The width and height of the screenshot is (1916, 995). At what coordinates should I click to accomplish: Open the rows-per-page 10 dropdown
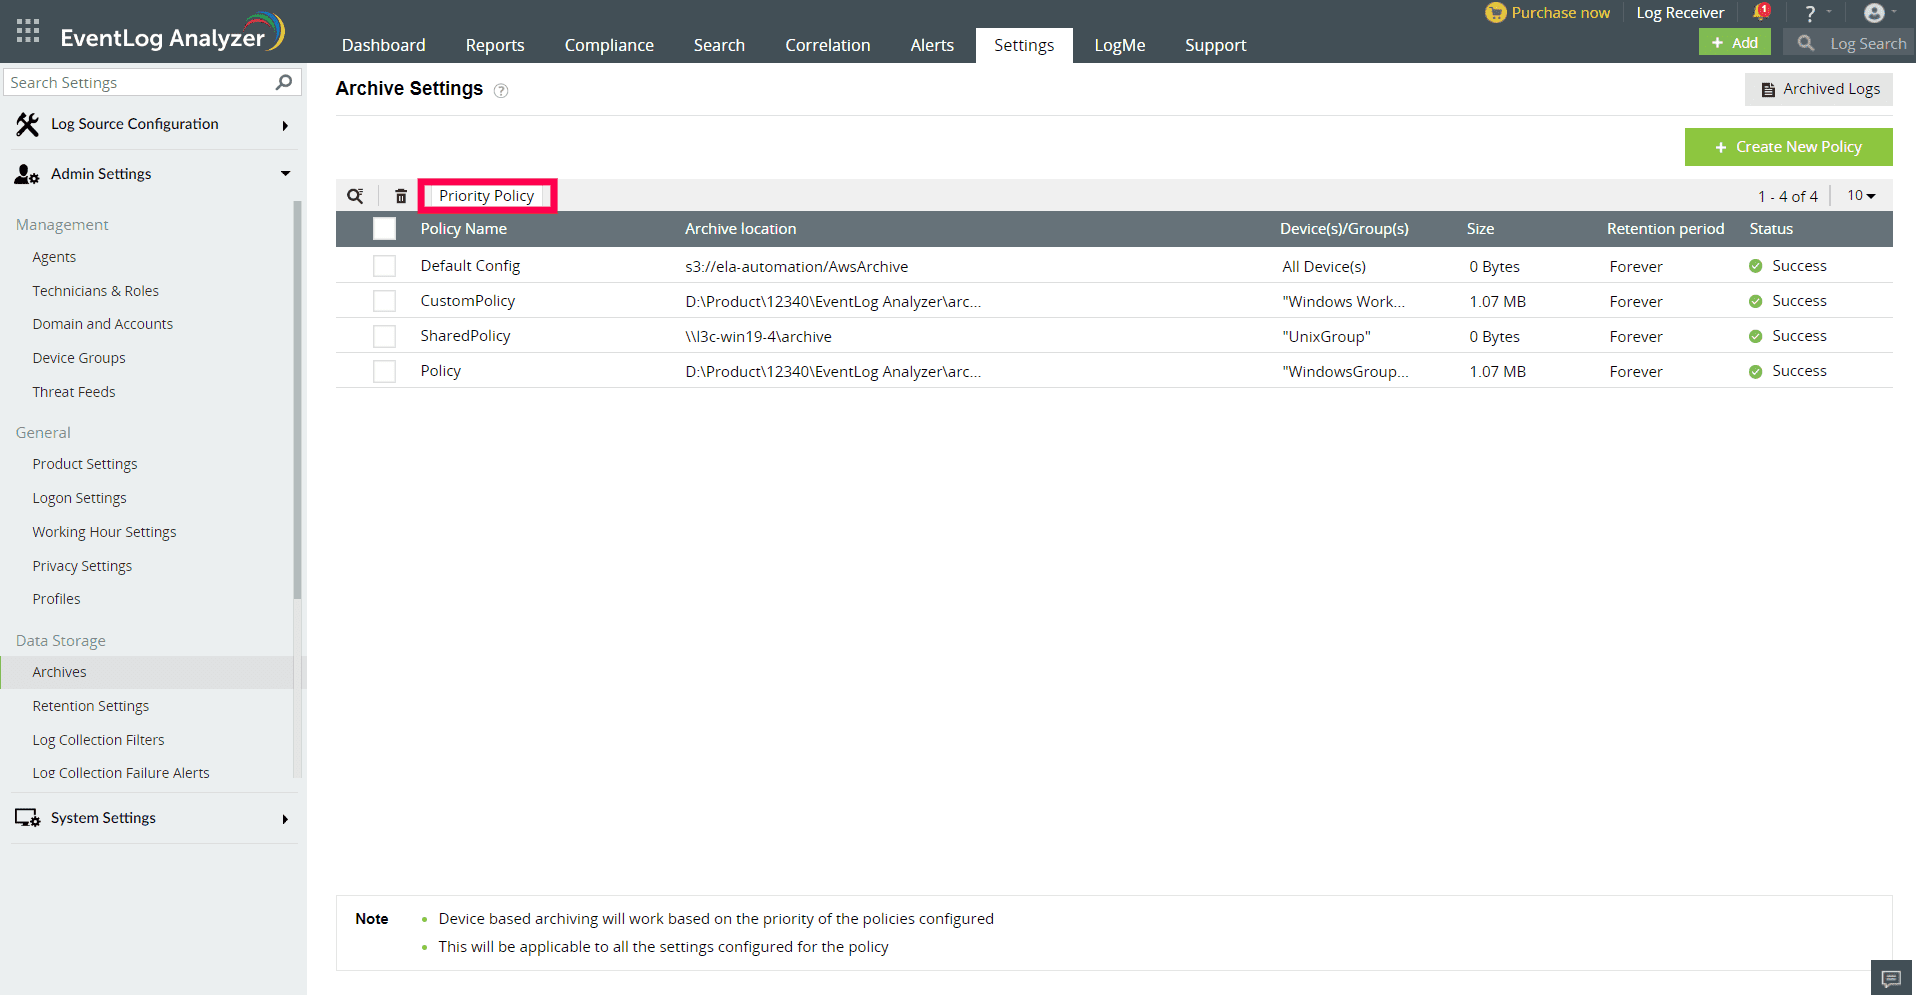click(1861, 196)
